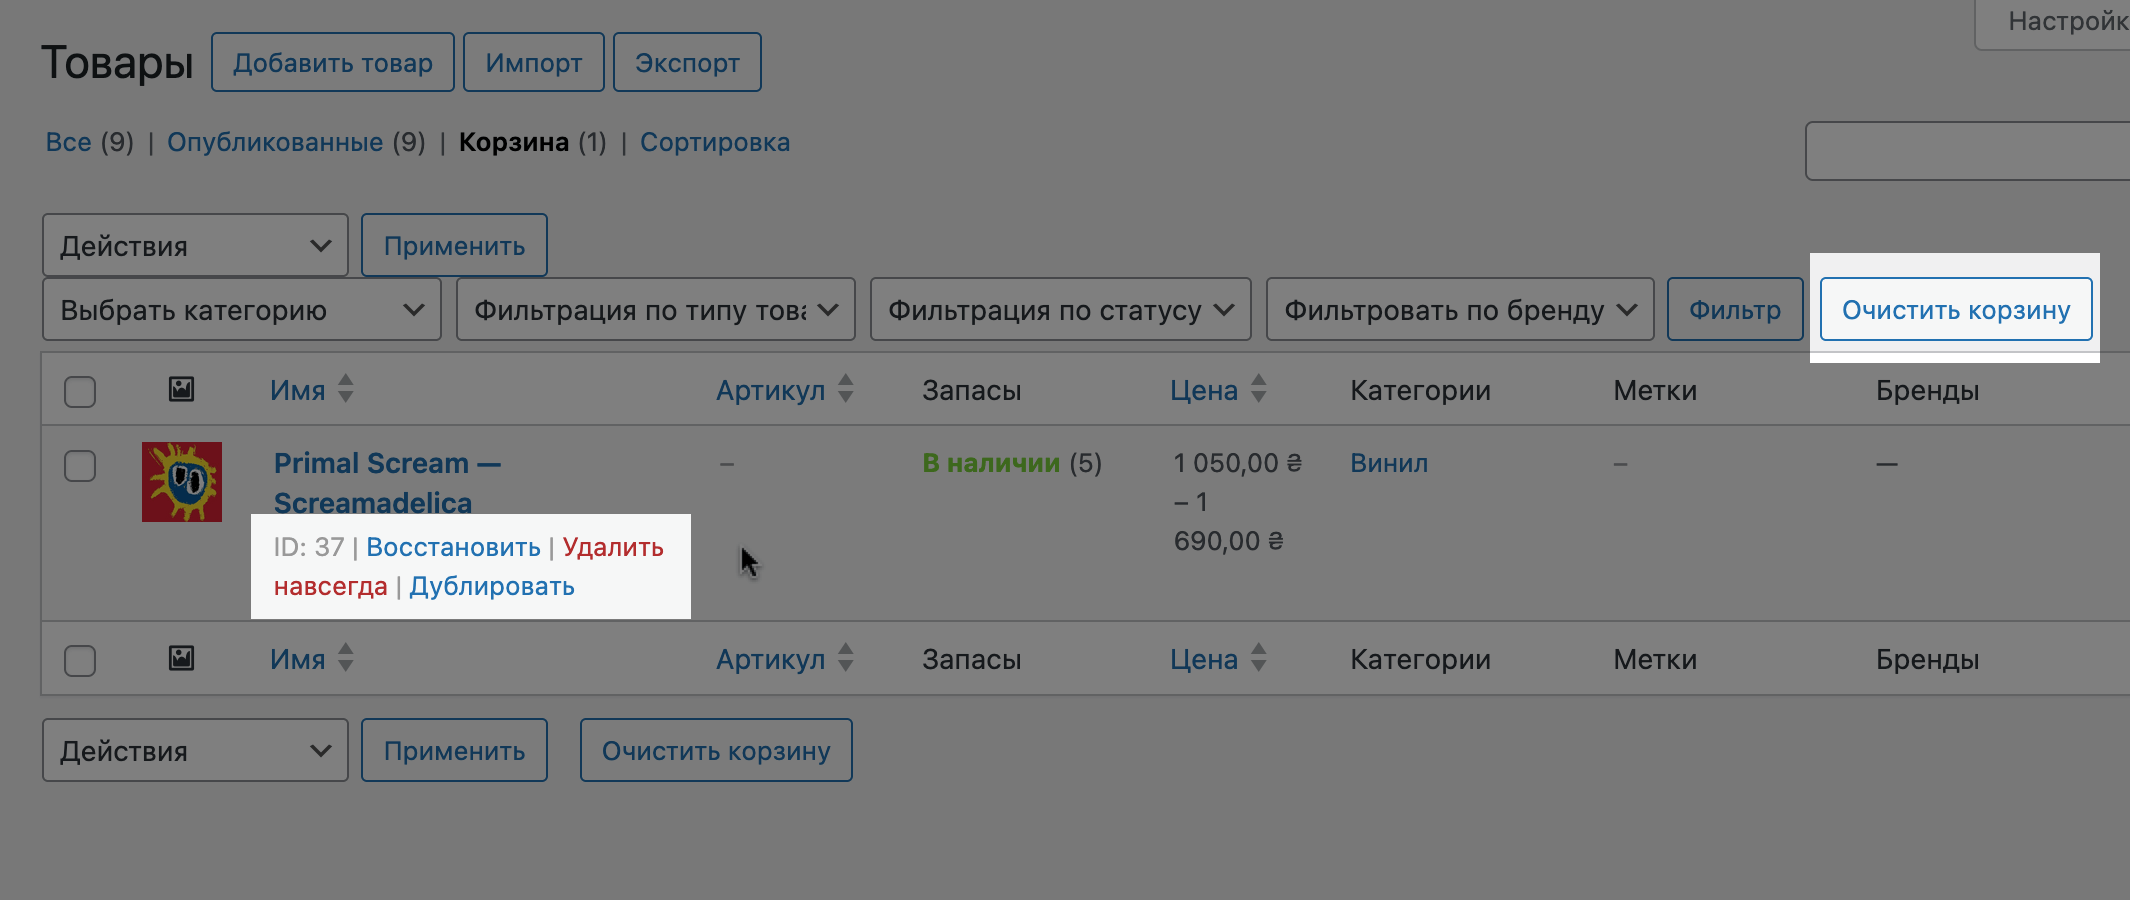
Task: Click the bottom Применить button
Action: tap(454, 750)
